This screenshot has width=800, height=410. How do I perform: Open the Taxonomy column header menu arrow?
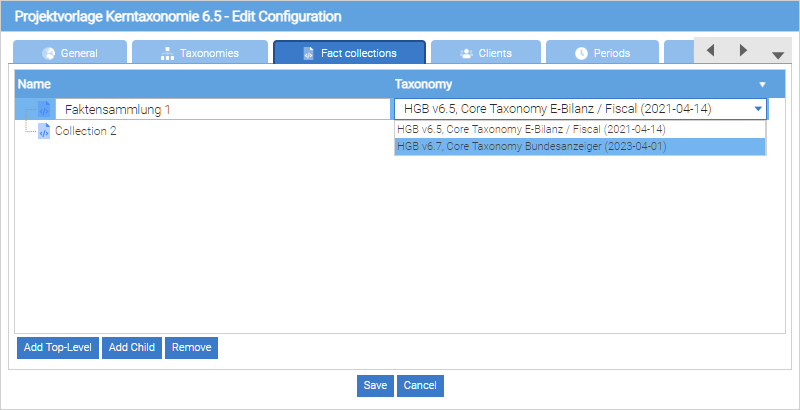point(762,85)
